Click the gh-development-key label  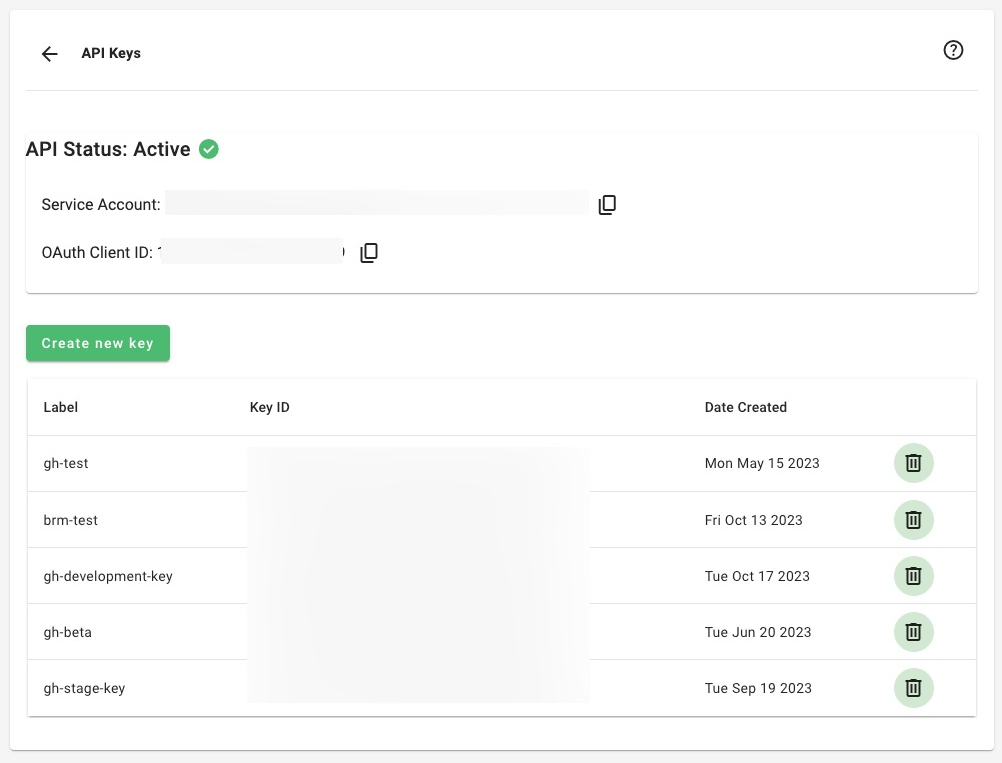[x=108, y=576]
